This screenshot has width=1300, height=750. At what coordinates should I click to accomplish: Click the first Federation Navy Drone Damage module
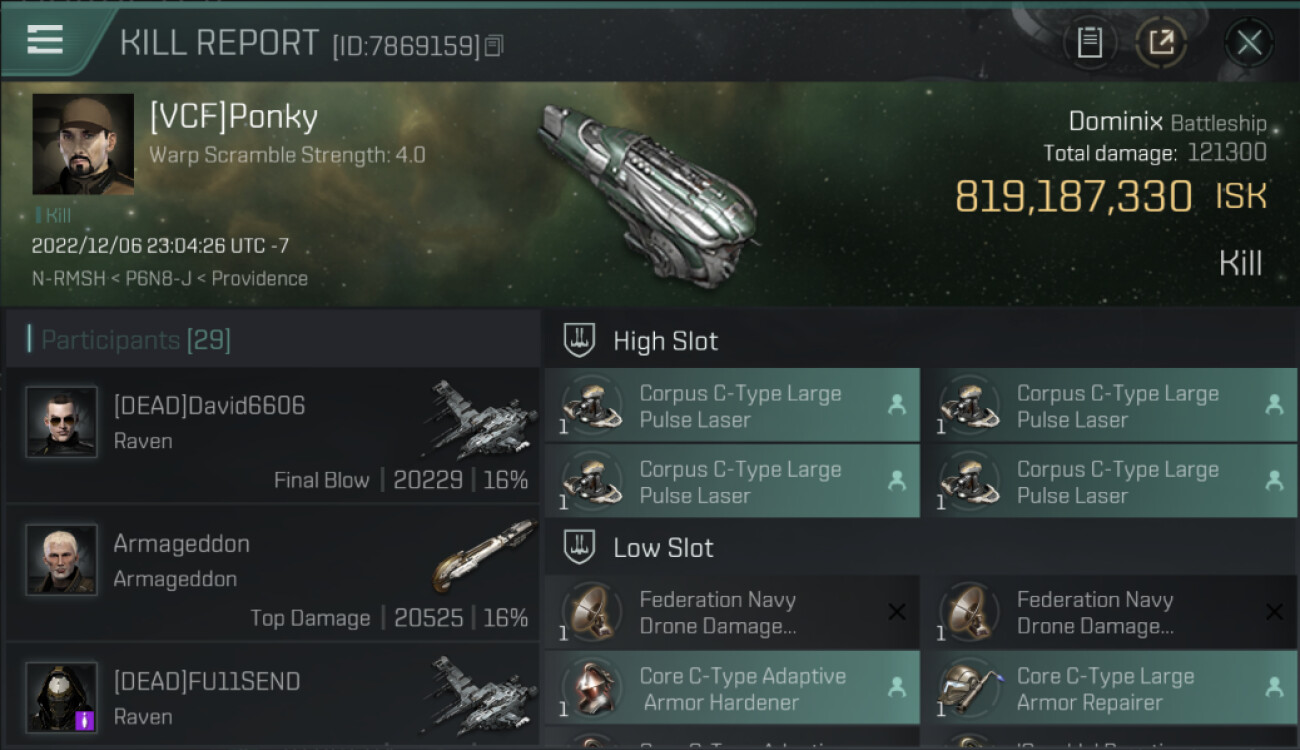[x=731, y=612]
